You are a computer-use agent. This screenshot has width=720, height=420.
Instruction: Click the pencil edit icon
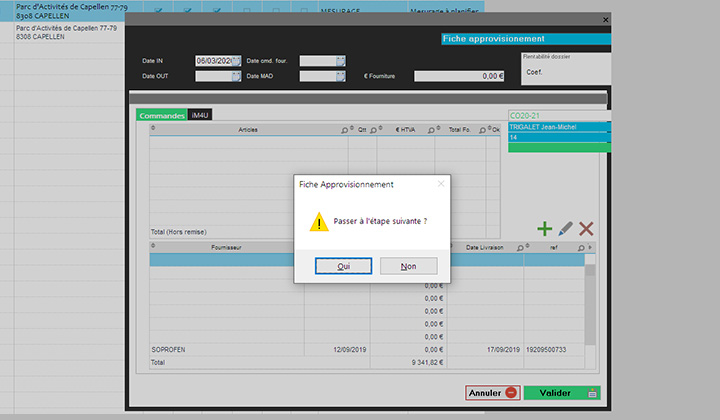tap(566, 229)
